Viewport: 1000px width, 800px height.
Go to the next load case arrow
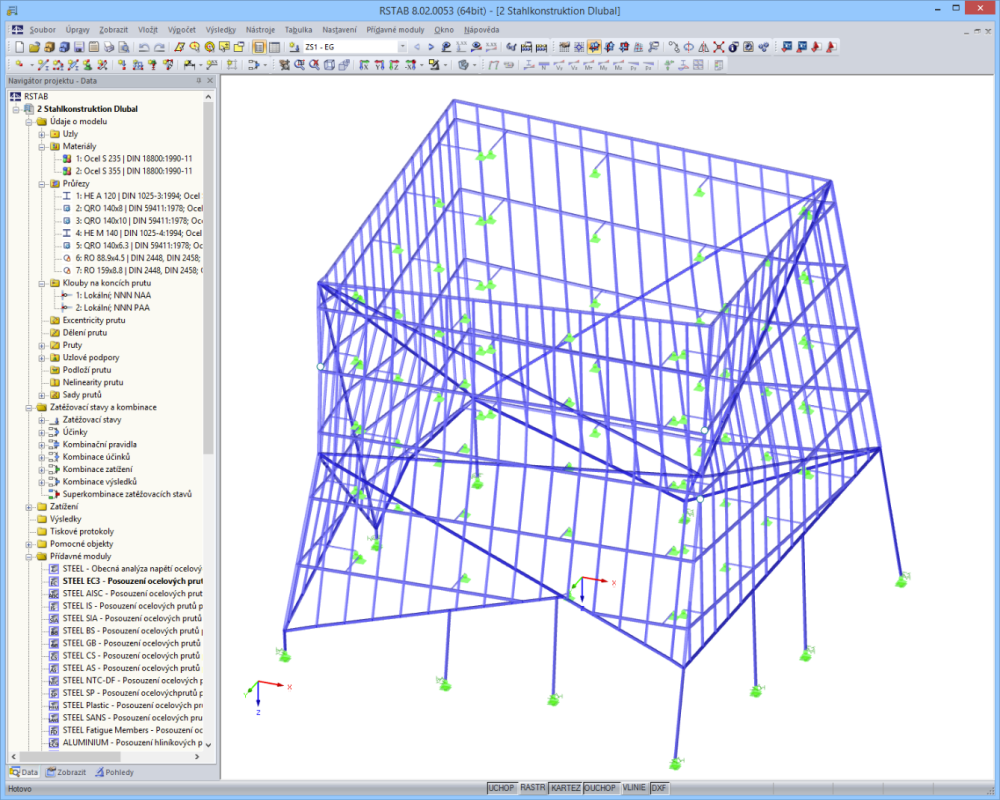click(x=431, y=47)
